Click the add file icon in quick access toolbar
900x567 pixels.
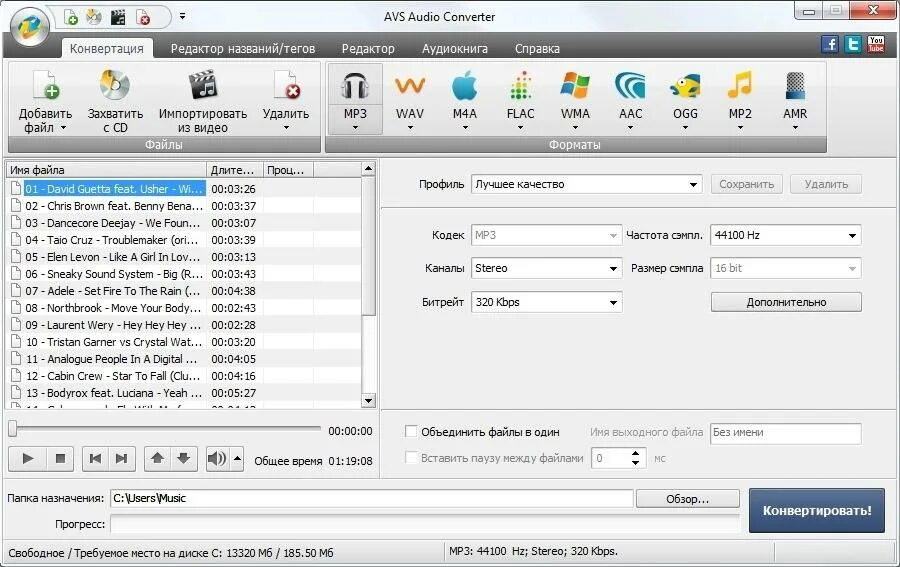coord(71,17)
